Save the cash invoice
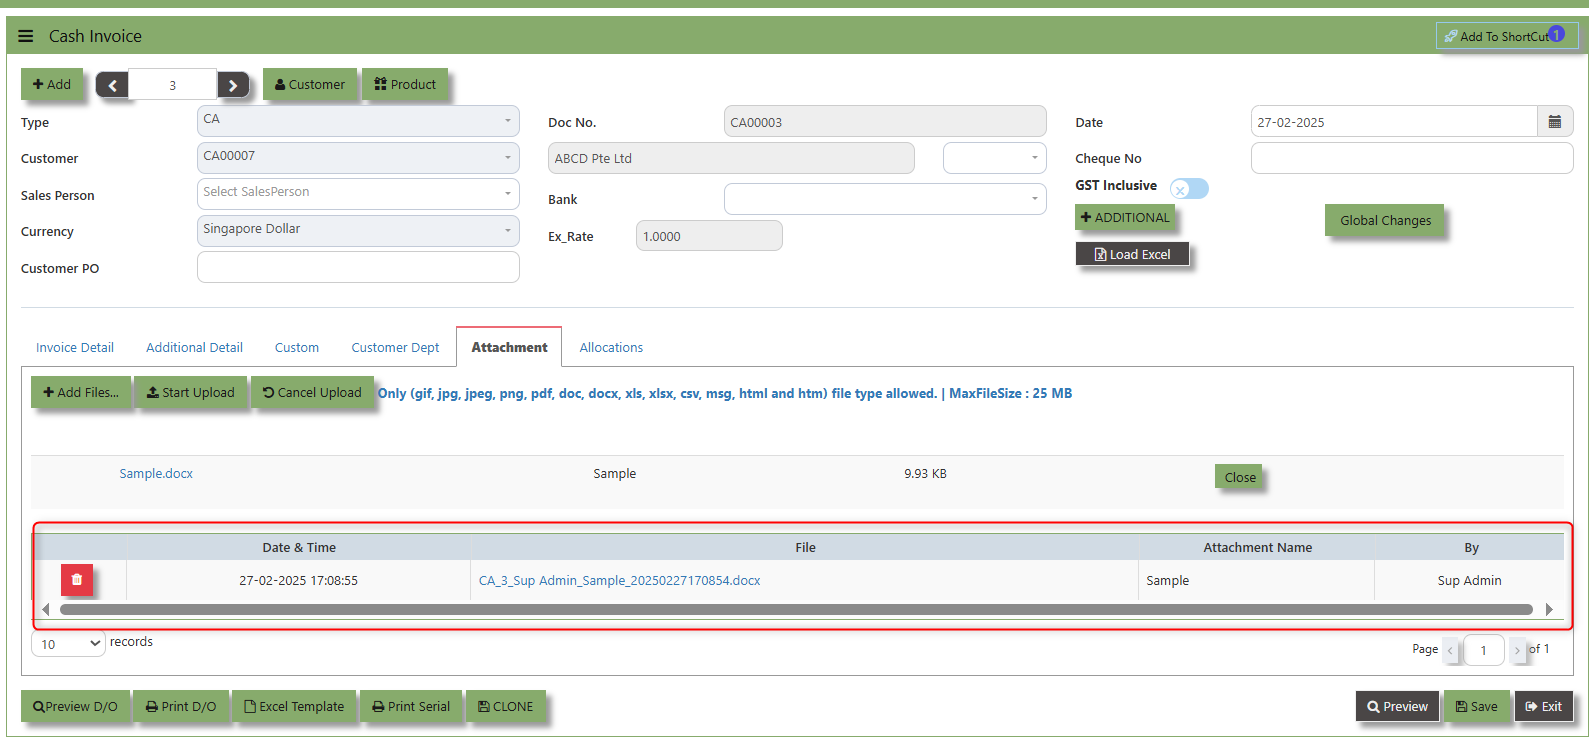Image resolution: width=1589 pixels, height=737 pixels. [x=1476, y=706]
